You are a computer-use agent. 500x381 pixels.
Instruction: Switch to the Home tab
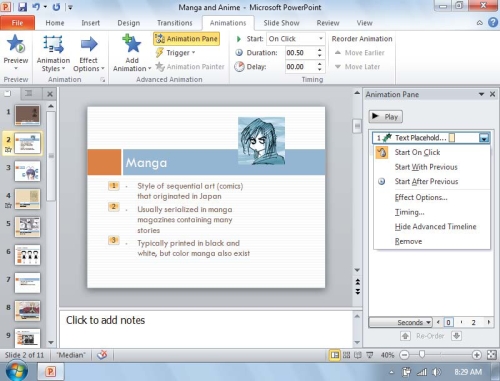click(x=55, y=23)
